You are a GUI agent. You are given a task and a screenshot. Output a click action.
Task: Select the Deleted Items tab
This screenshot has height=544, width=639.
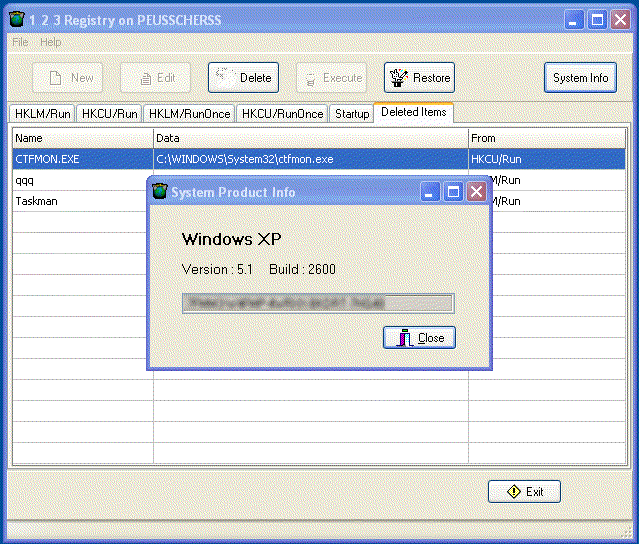tap(414, 112)
